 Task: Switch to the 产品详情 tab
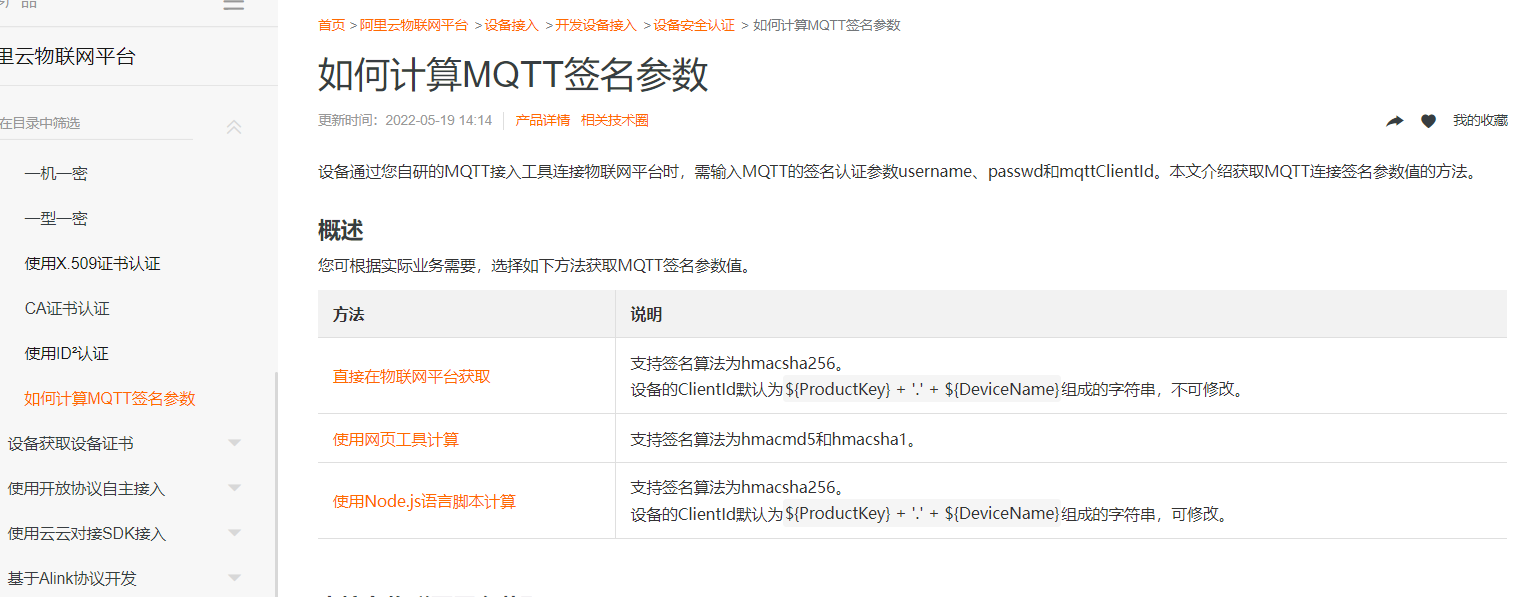[x=541, y=120]
